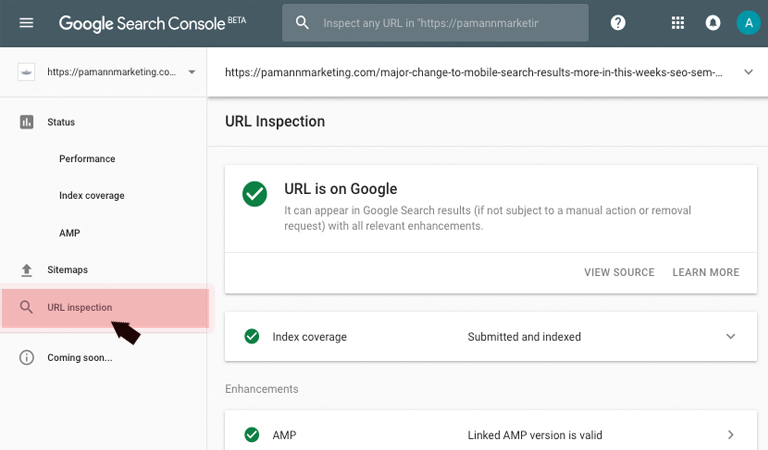Click LEARN MORE button
Viewport: 768px width, 450px height.
click(x=706, y=272)
